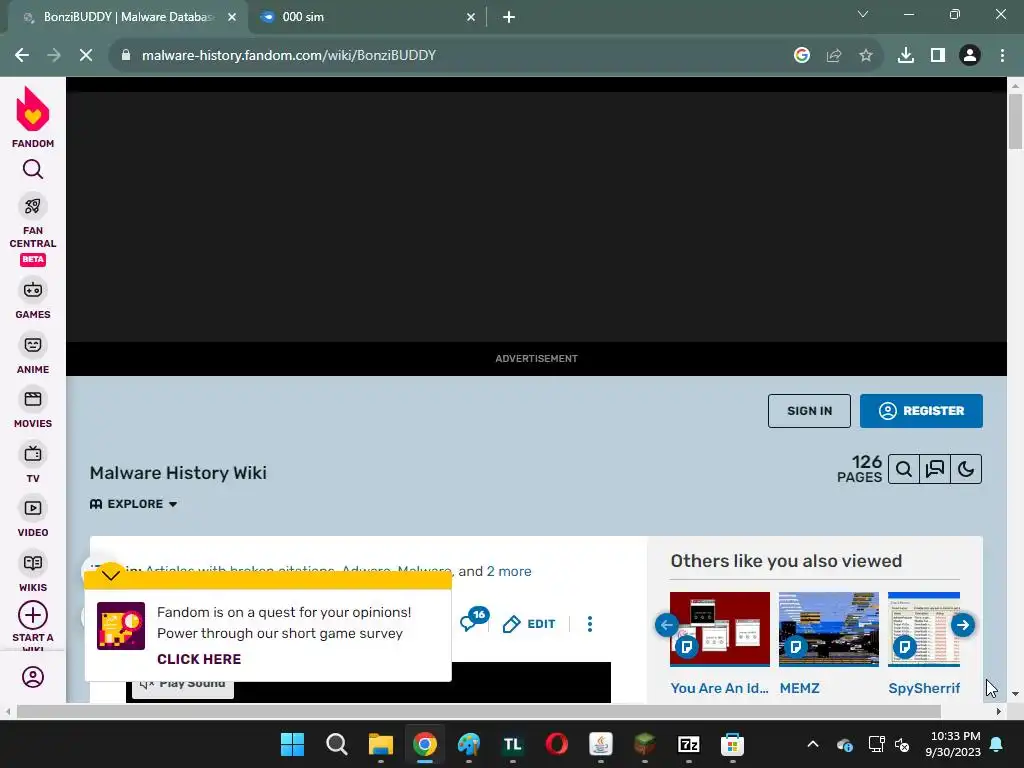The width and height of the screenshot is (1024, 768).
Task: Open Microsoft Store from taskbar
Action: pos(732,744)
